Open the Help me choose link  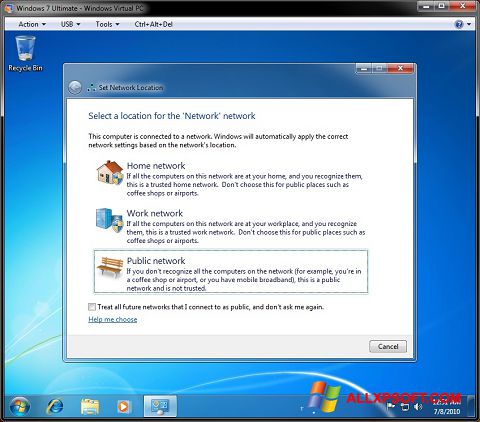(x=113, y=319)
